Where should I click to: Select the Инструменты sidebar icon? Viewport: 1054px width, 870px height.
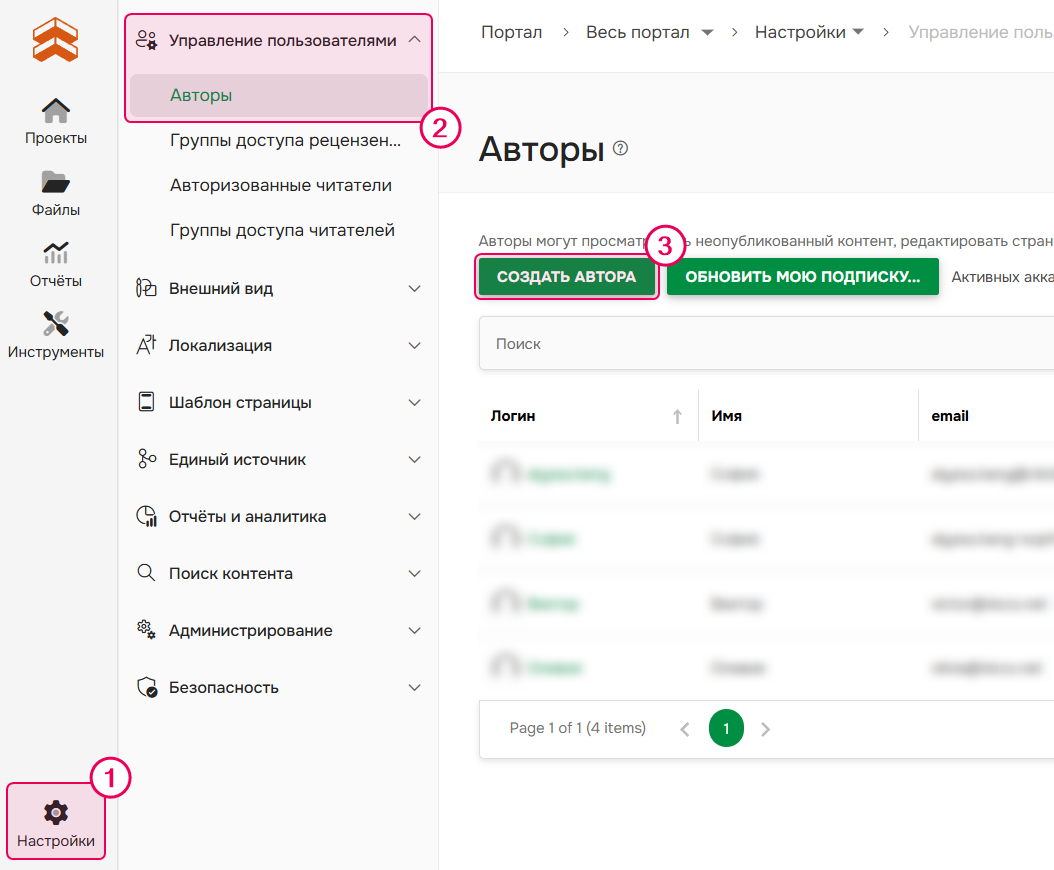(56, 333)
